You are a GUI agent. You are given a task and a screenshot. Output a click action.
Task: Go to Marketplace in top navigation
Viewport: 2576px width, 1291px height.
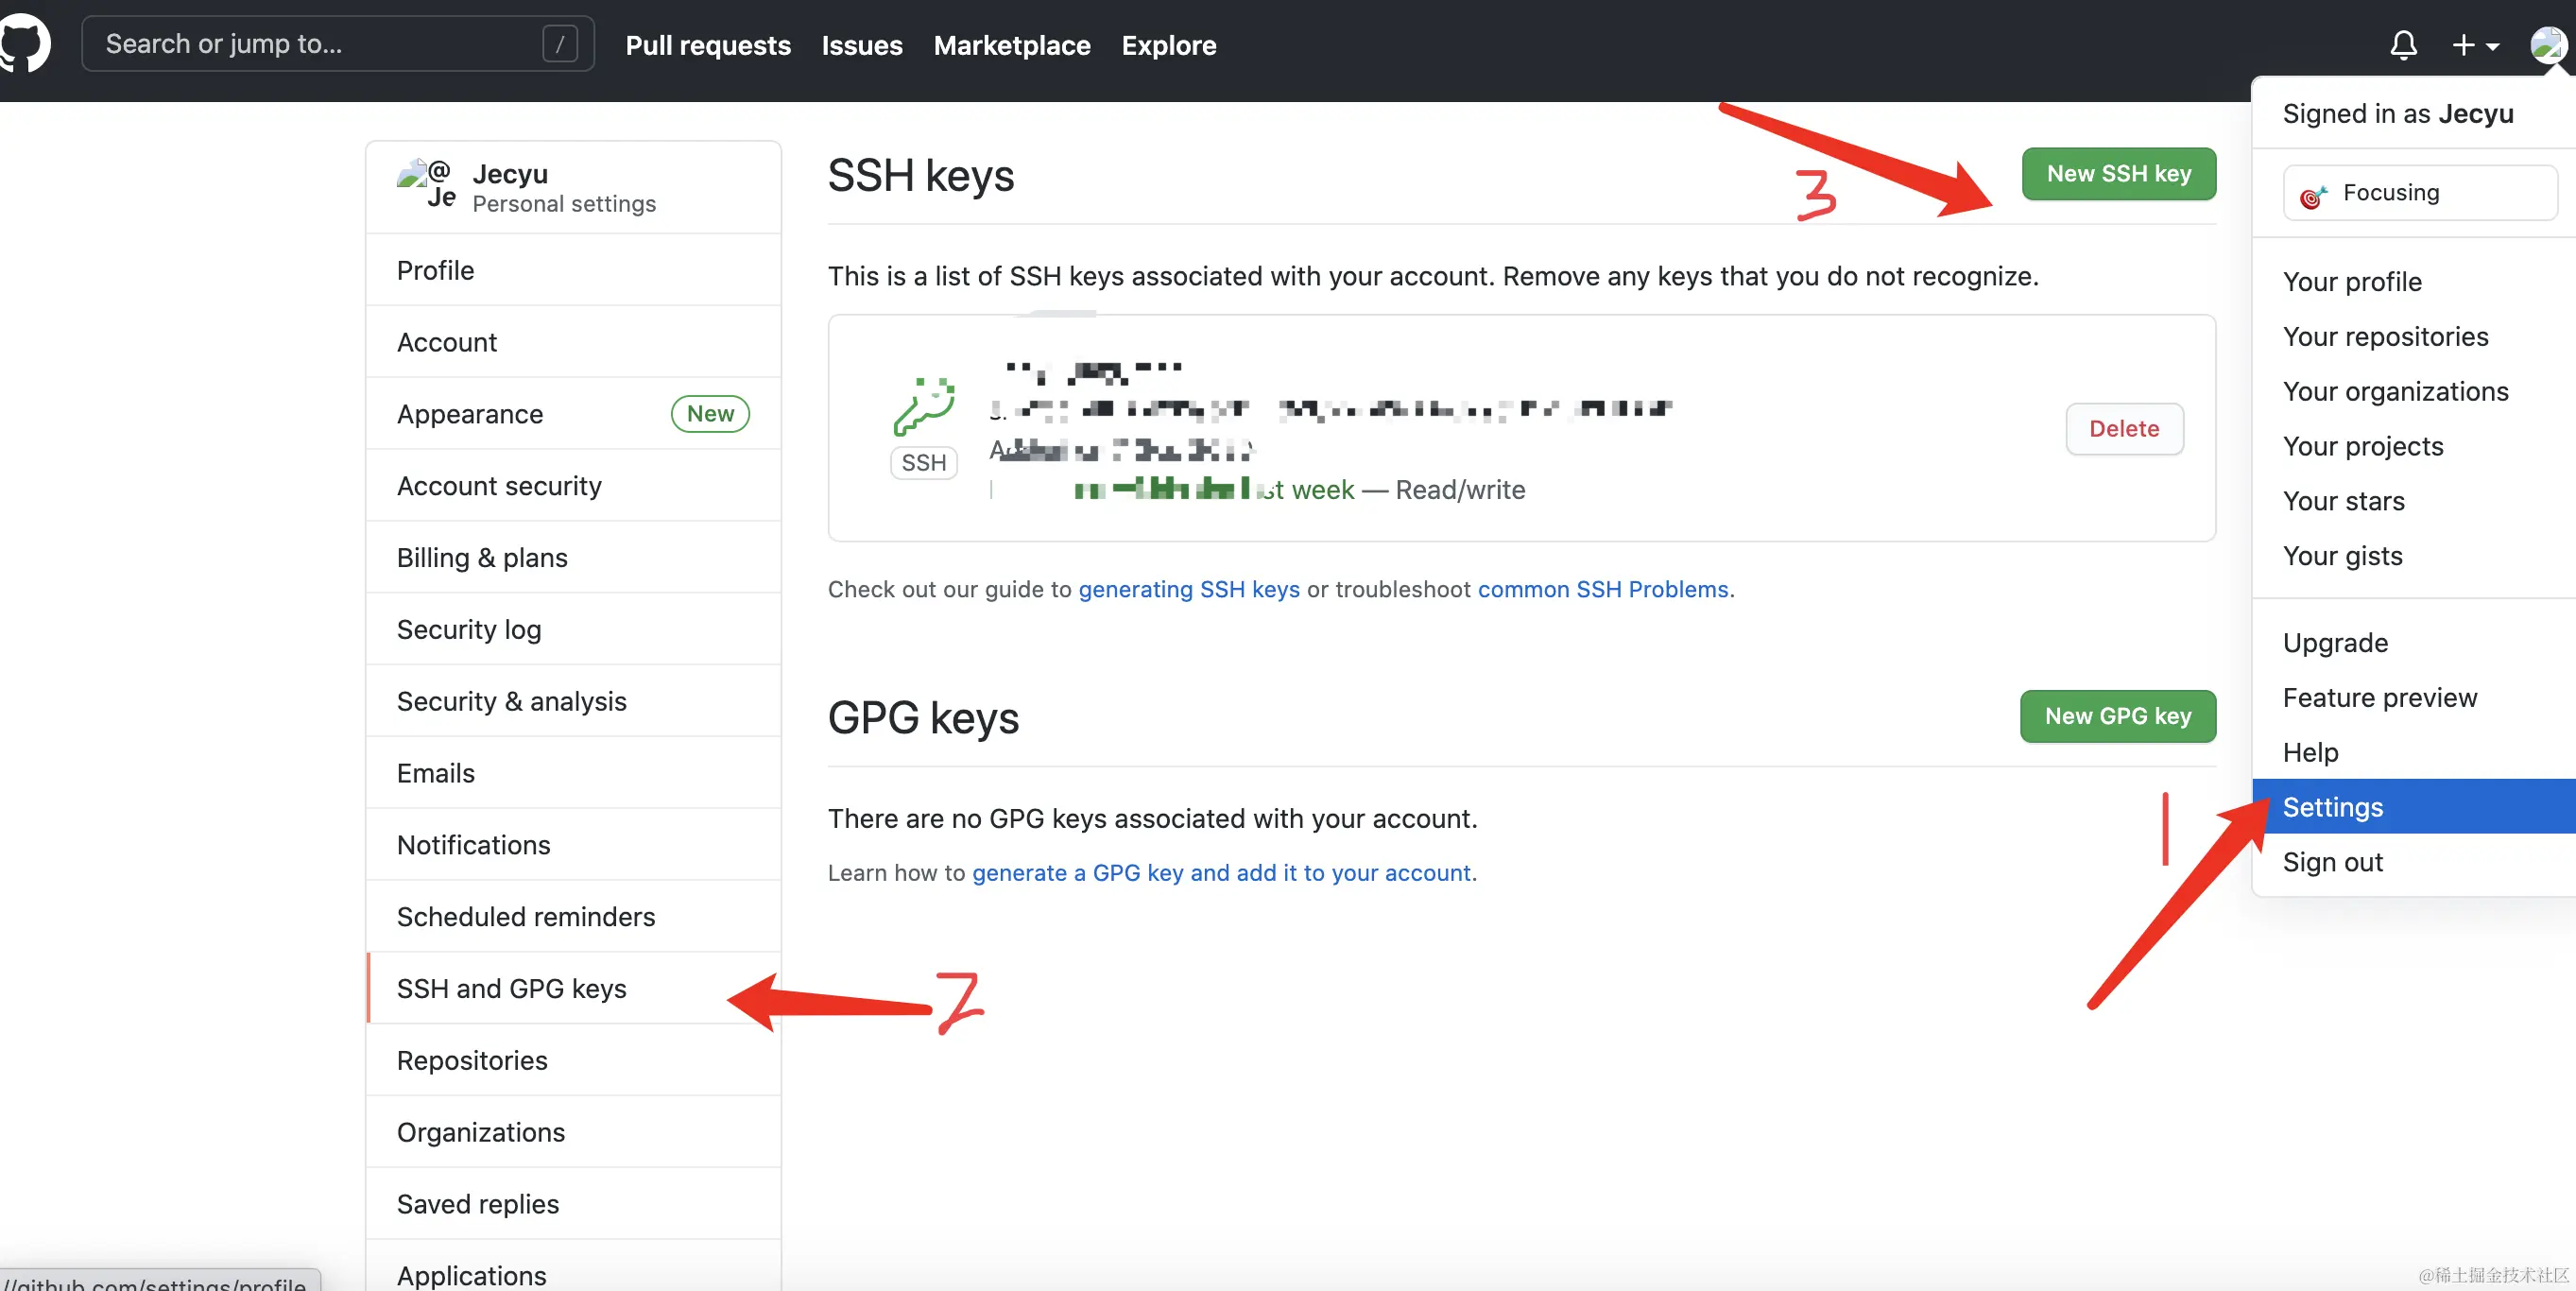[x=1012, y=45]
